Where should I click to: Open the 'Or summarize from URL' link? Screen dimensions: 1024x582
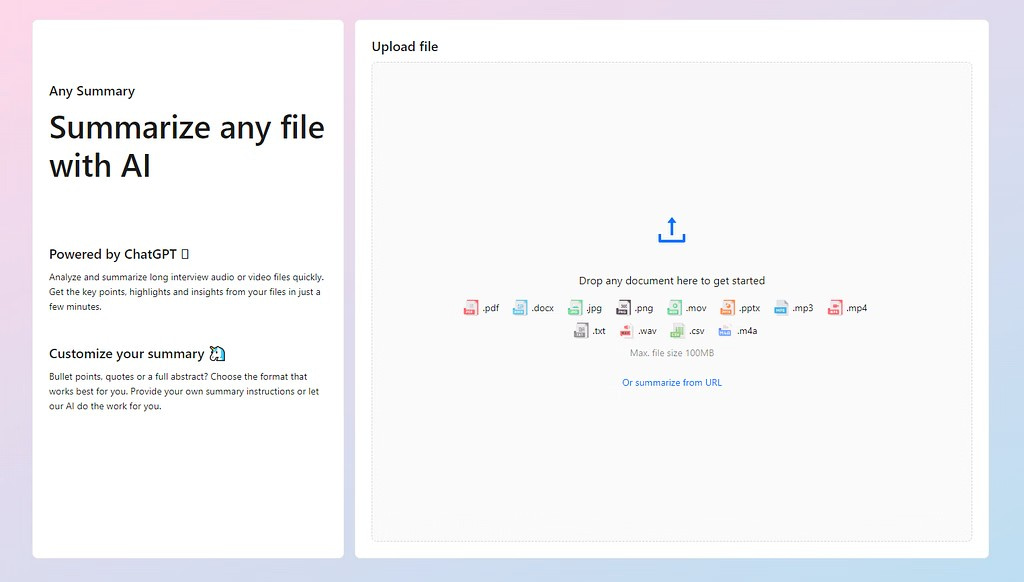[671, 383]
